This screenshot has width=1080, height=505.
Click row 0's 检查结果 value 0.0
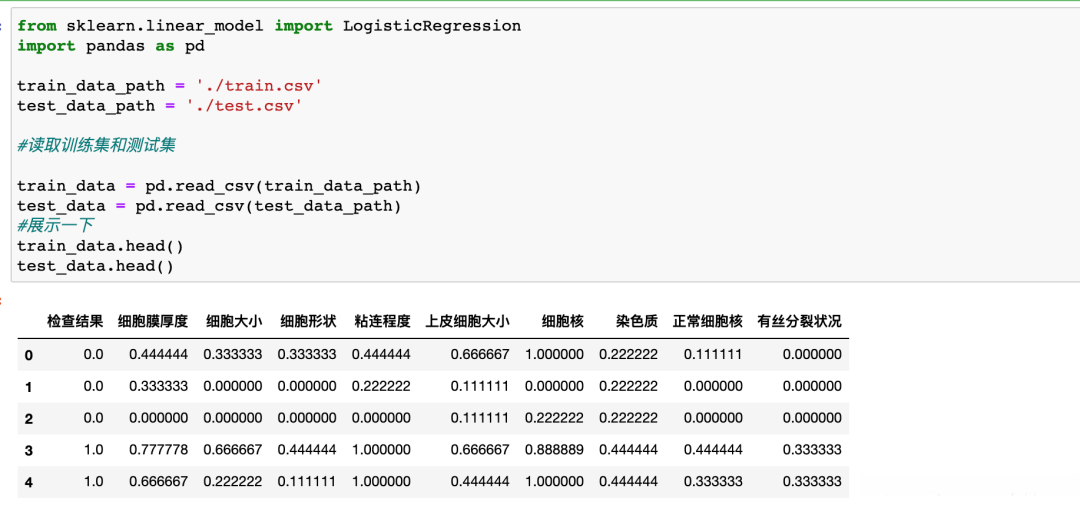[x=93, y=354]
